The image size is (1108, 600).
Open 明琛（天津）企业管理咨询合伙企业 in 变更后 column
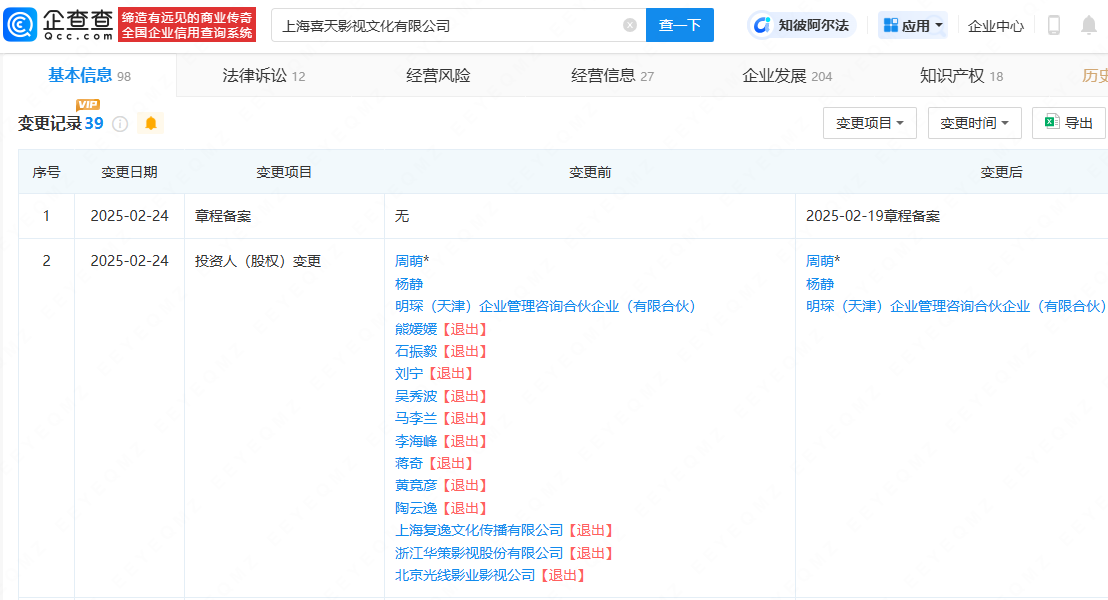pos(956,306)
